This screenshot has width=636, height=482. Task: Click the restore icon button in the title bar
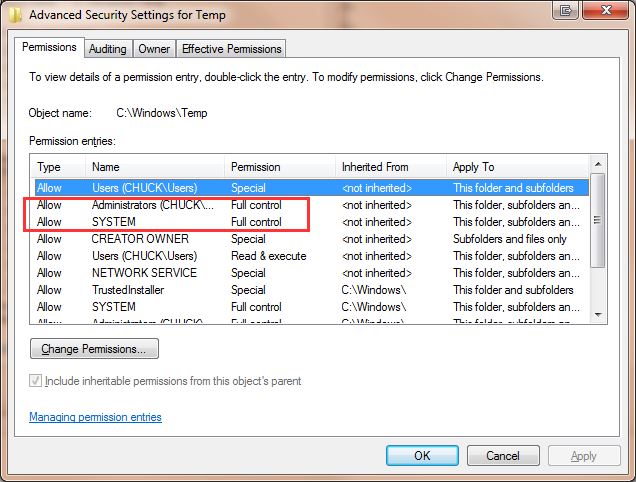[565, 10]
